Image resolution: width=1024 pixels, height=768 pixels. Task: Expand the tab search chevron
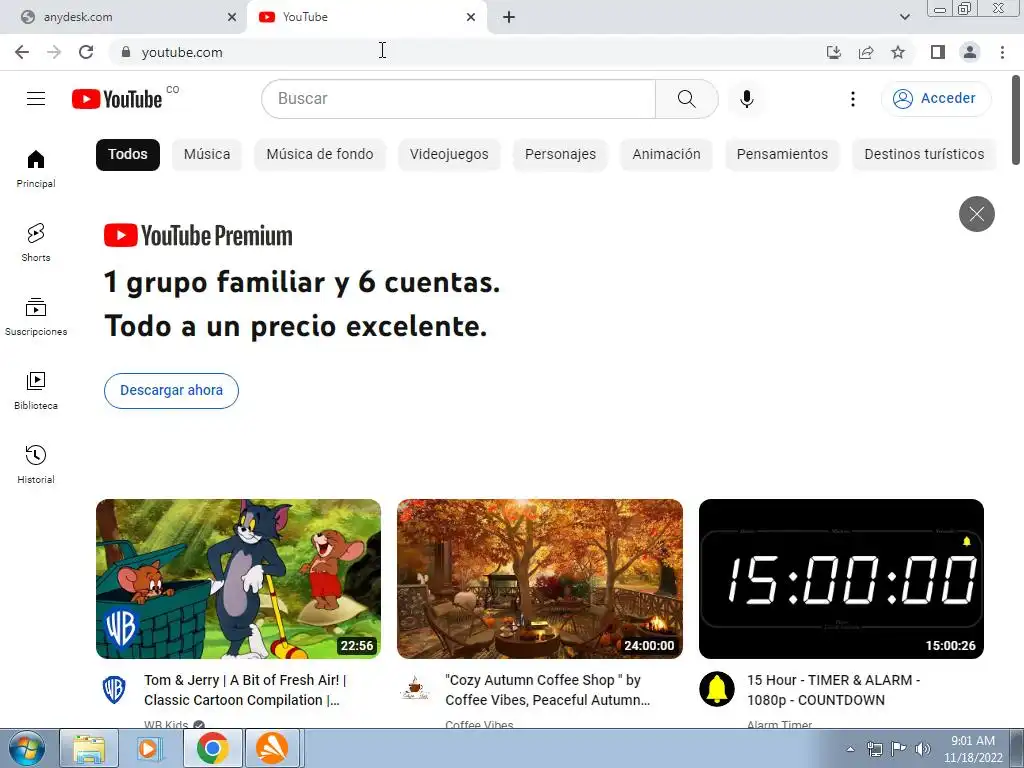[904, 17]
